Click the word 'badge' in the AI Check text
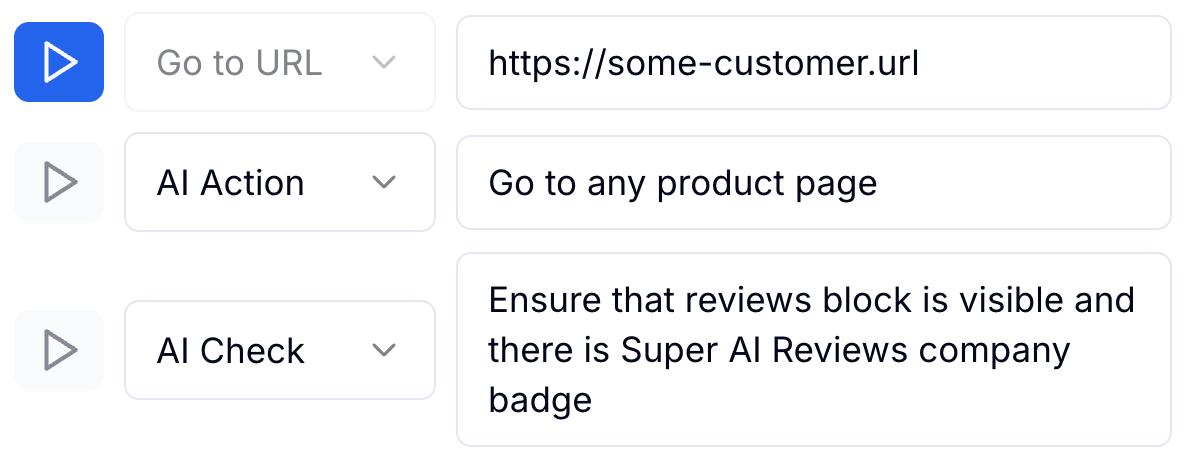 tap(540, 400)
